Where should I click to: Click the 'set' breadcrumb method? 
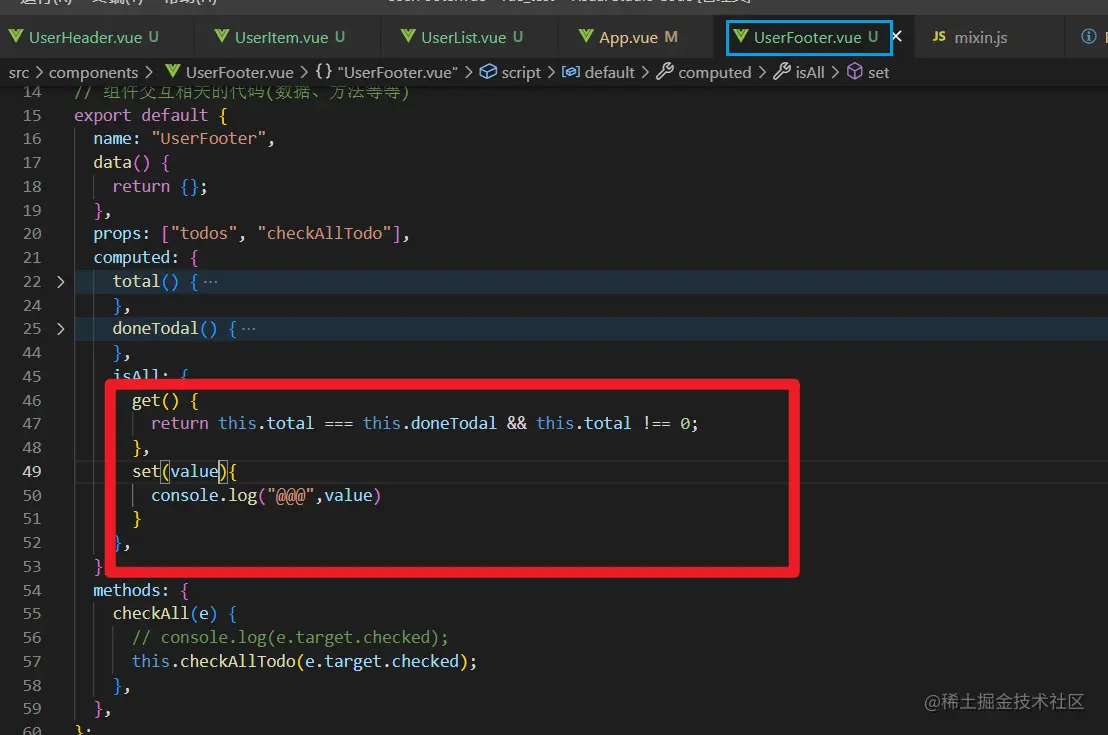pos(878,73)
